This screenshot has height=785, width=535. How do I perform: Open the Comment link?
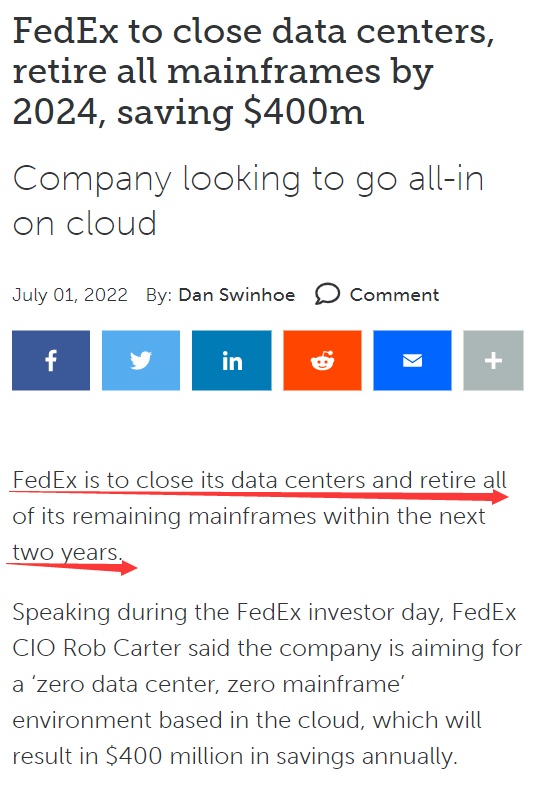pos(394,295)
